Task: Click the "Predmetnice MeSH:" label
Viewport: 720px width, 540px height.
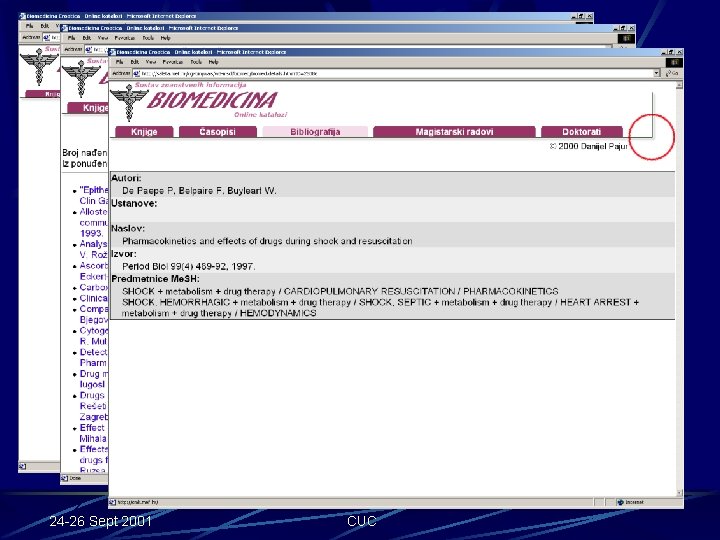Action: (x=156, y=279)
